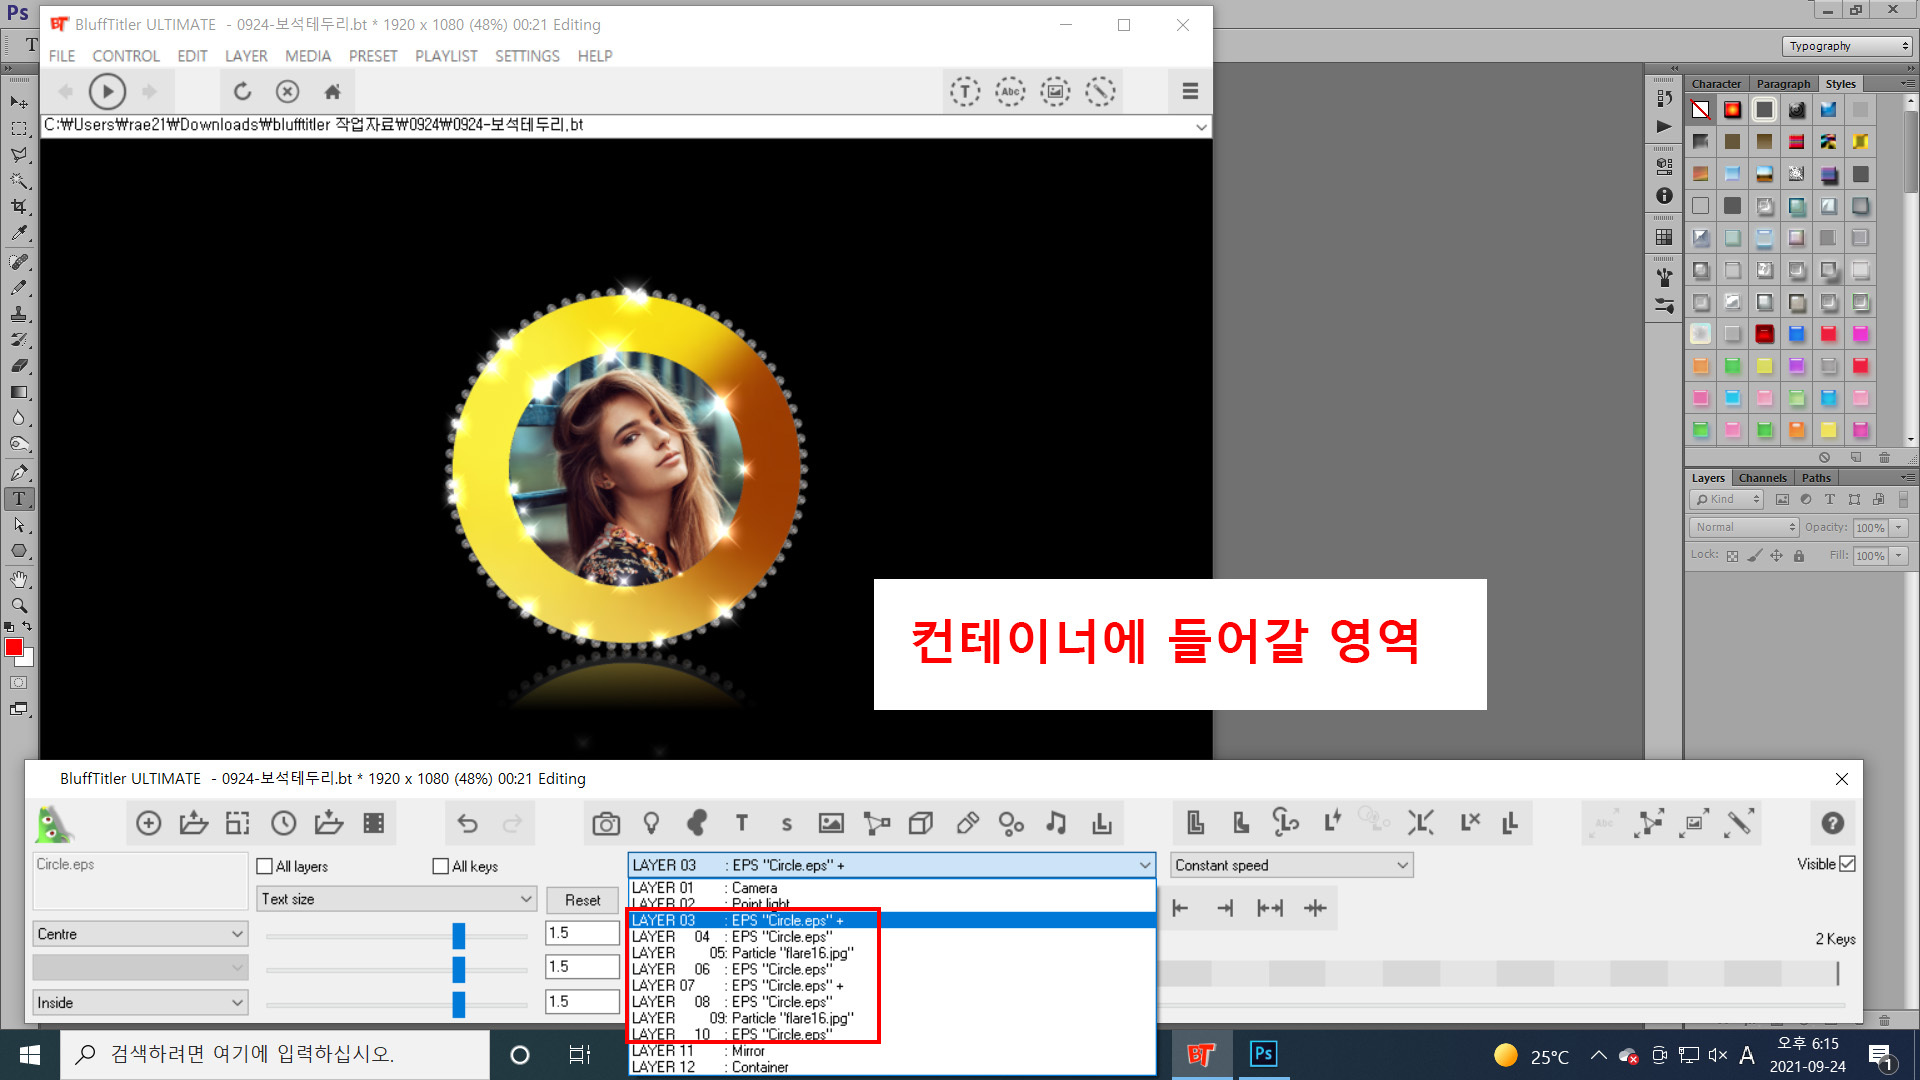The width and height of the screenshot is (1920, 1080).
Task: Click the light bulb layer icon
Action: tap(651, 823)
